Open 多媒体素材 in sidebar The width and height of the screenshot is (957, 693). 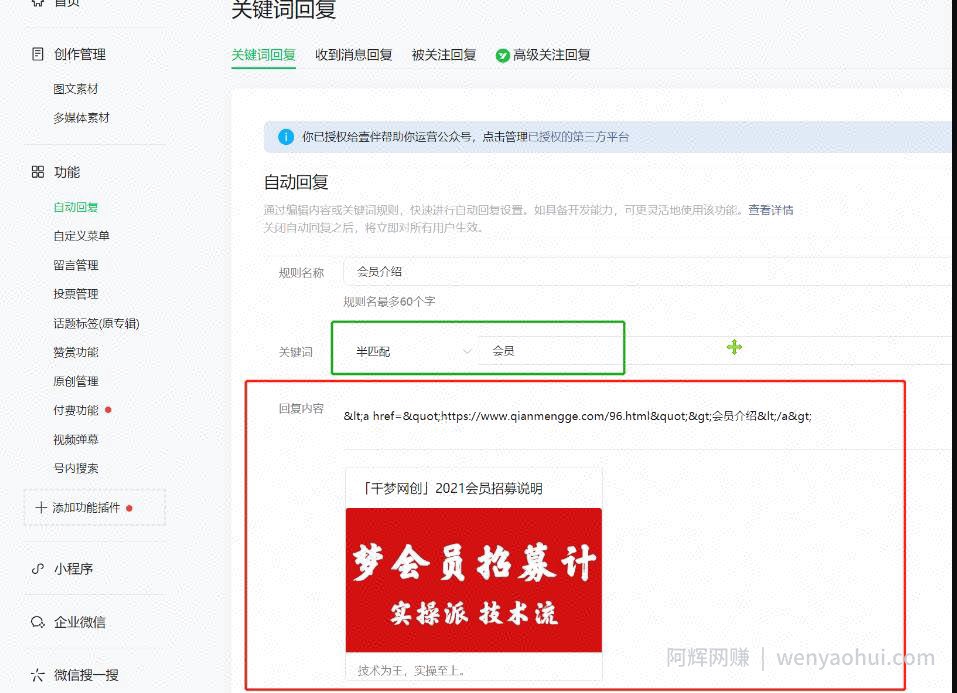coord(81,117)
